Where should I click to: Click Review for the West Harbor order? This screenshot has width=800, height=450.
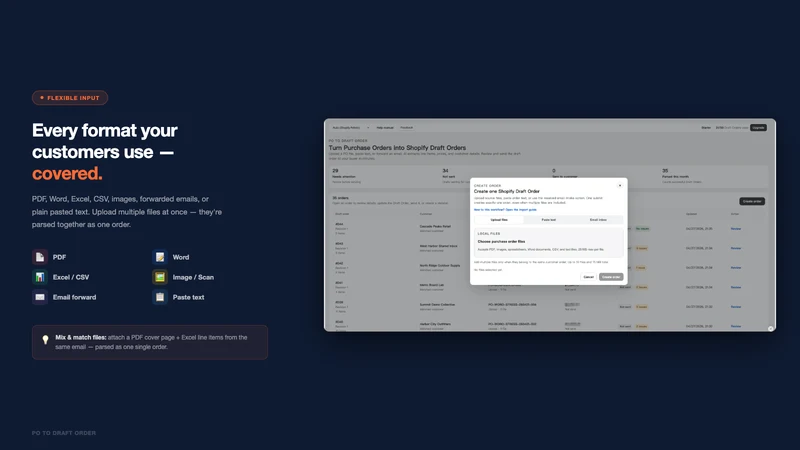[x=736, y=248]
